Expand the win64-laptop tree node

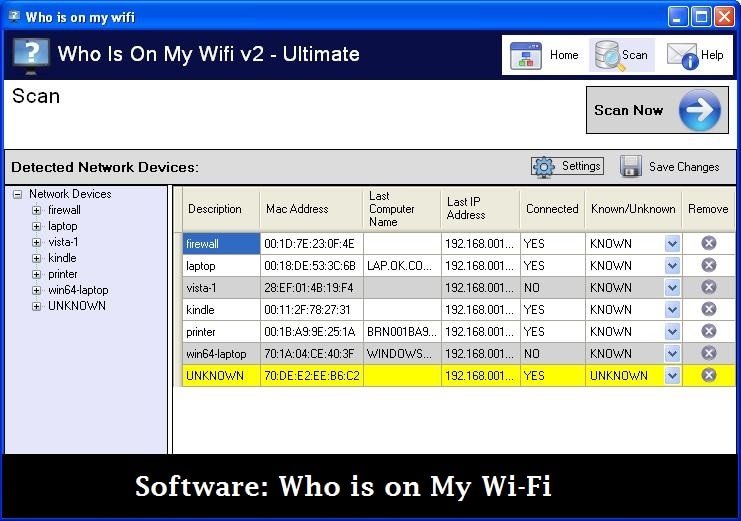tap(36, 291)
